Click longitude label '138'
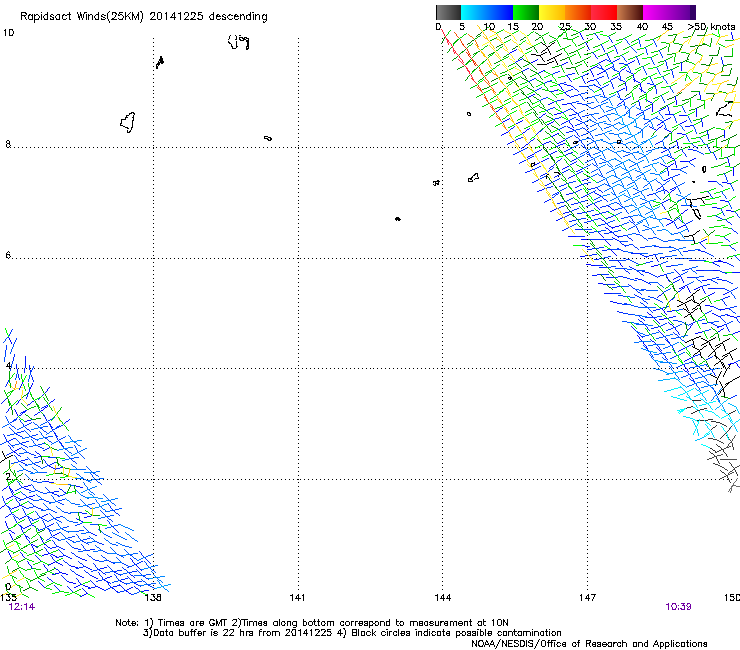The width and height of the screenshot is (740, 650). pos(153,598)
